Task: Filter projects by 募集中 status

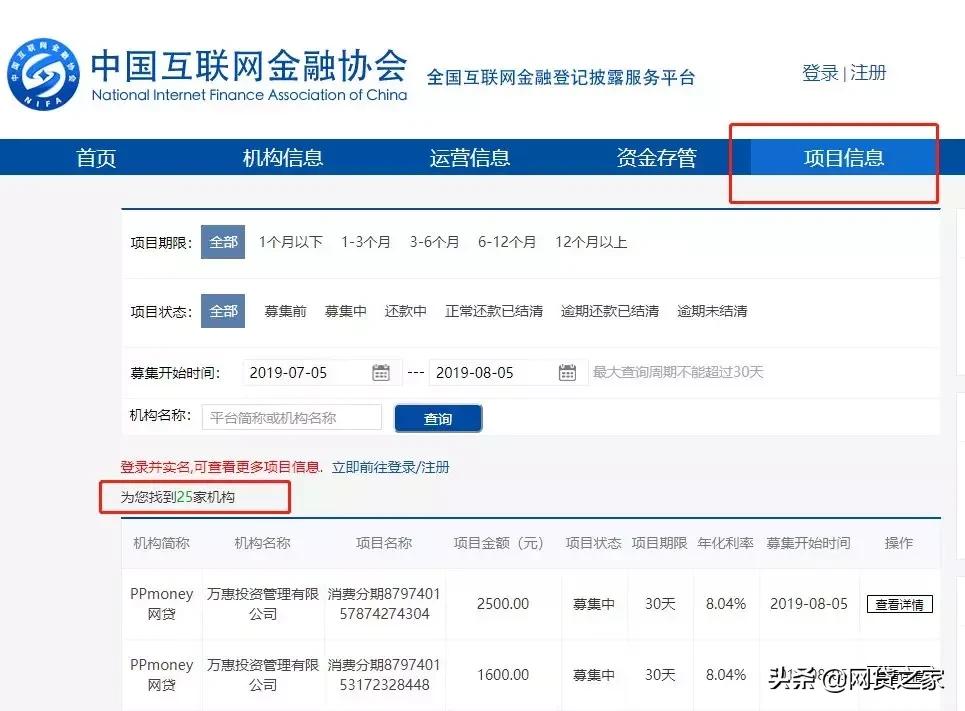Action: (x=345, y=310)
